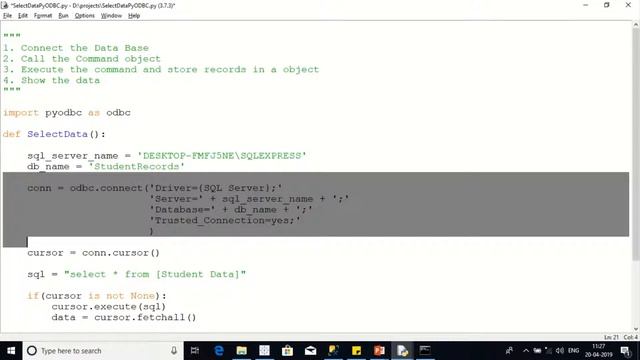
Task: Click the volume speaker icon in the tray
Action: [560, 351]
